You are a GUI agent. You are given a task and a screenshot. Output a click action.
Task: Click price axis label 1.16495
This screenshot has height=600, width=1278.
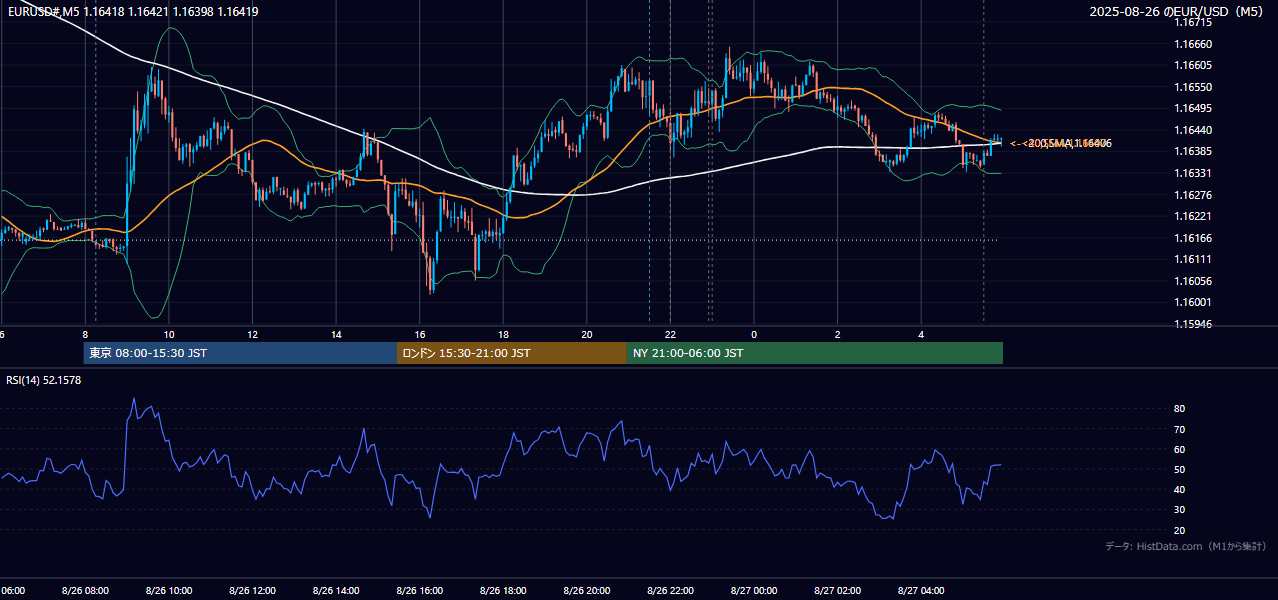1193,108
